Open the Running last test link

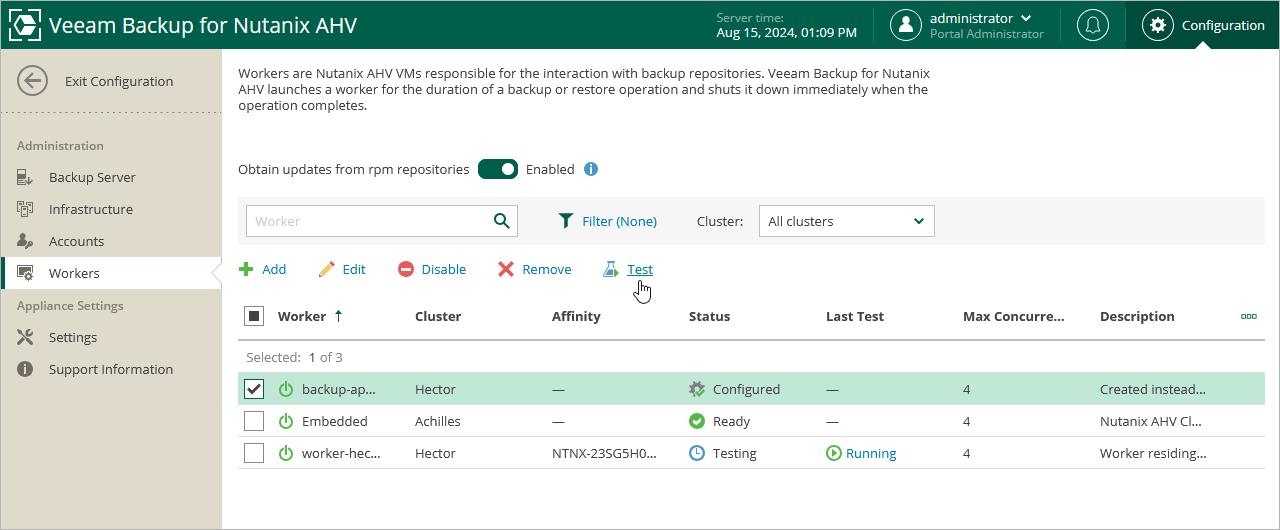(870, 453)
